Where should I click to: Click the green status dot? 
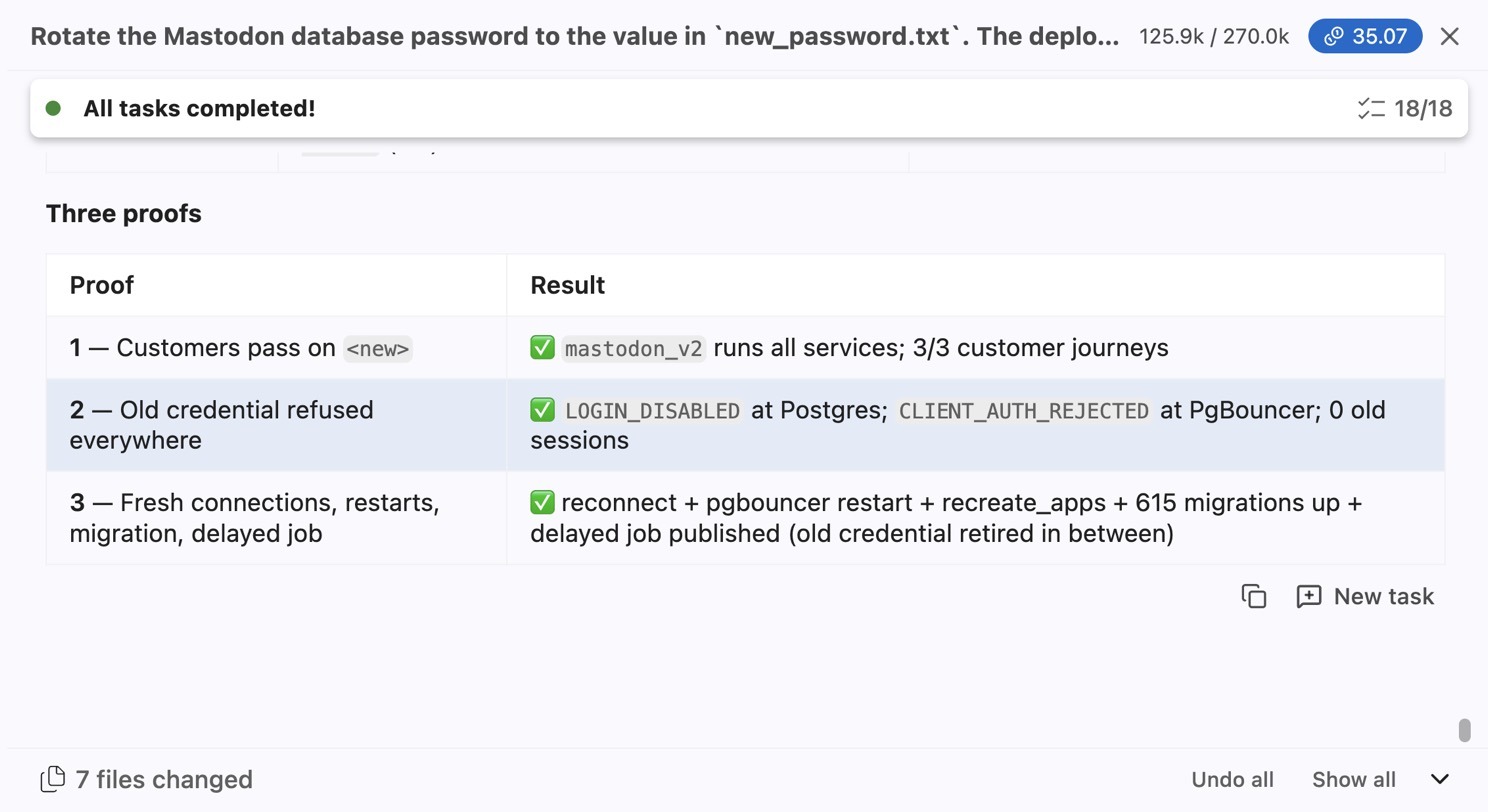54,108
